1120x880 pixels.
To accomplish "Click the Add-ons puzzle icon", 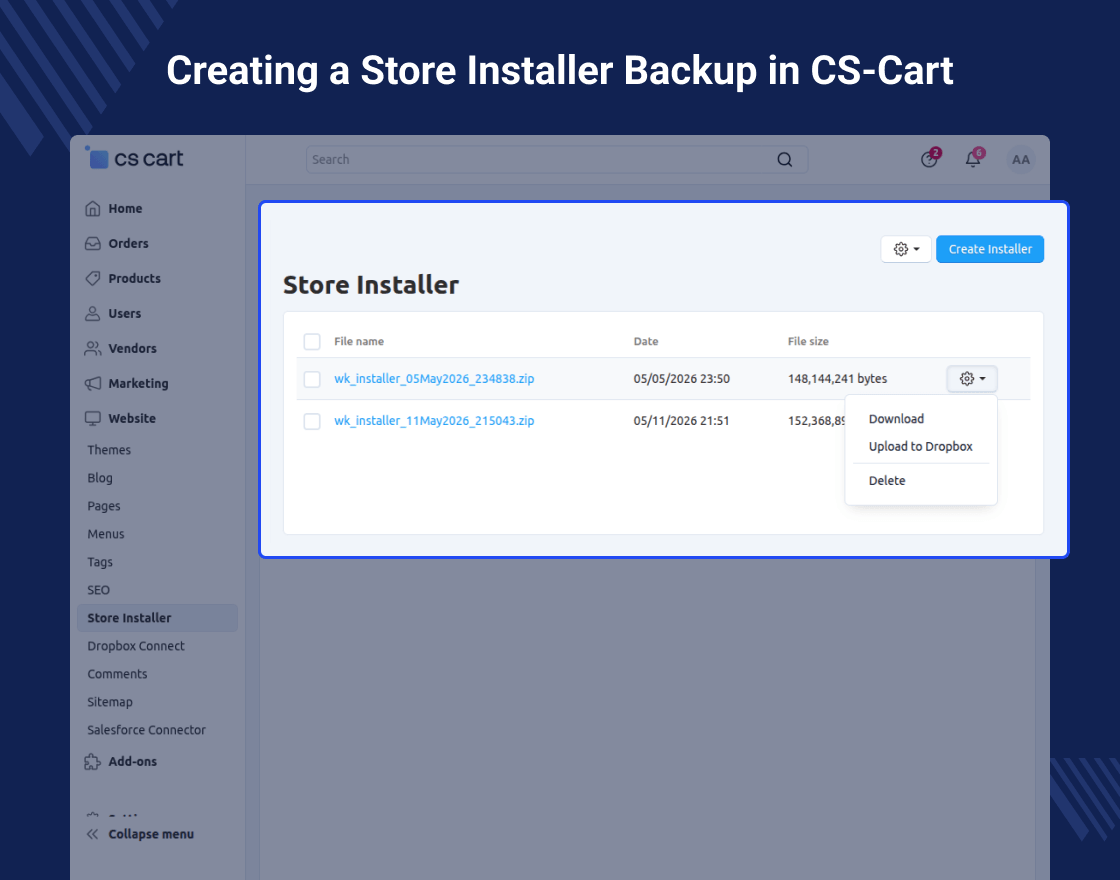I will (93, 761).
